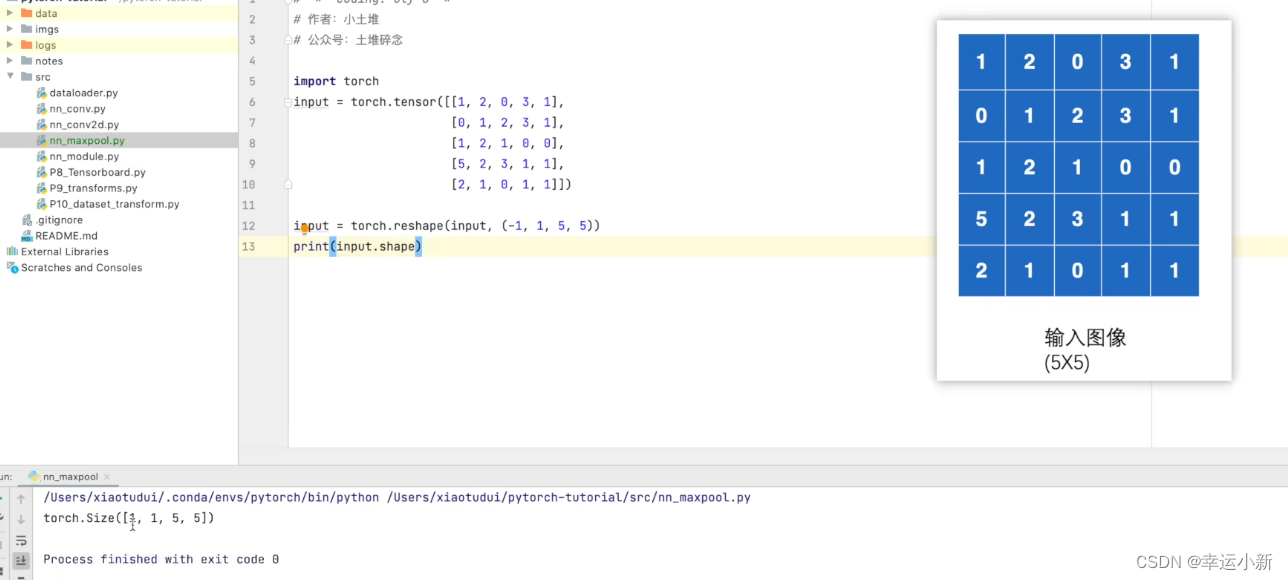Click the .gitignore file icon
Image resolution: width=1288 pixels, height=580 pixels.
tap(27, 220)
